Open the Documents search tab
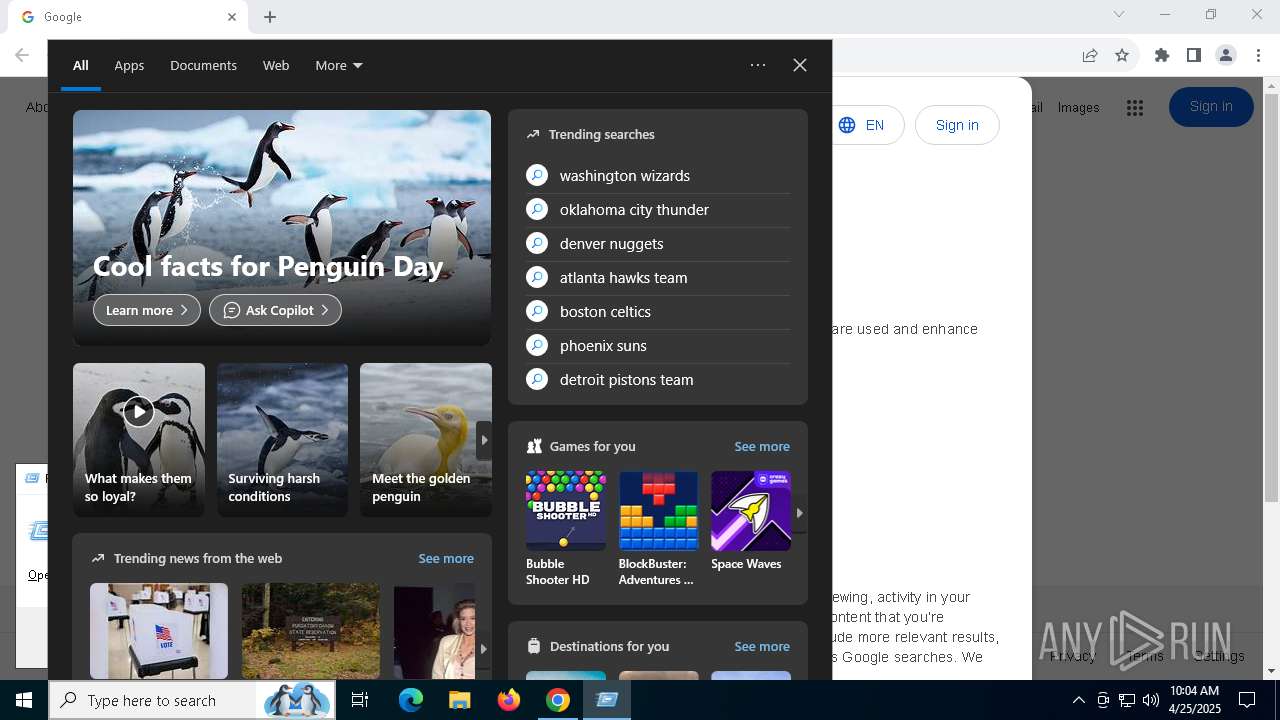The width and height of the screenshot is (1280, 720). [x=203, y=65]
